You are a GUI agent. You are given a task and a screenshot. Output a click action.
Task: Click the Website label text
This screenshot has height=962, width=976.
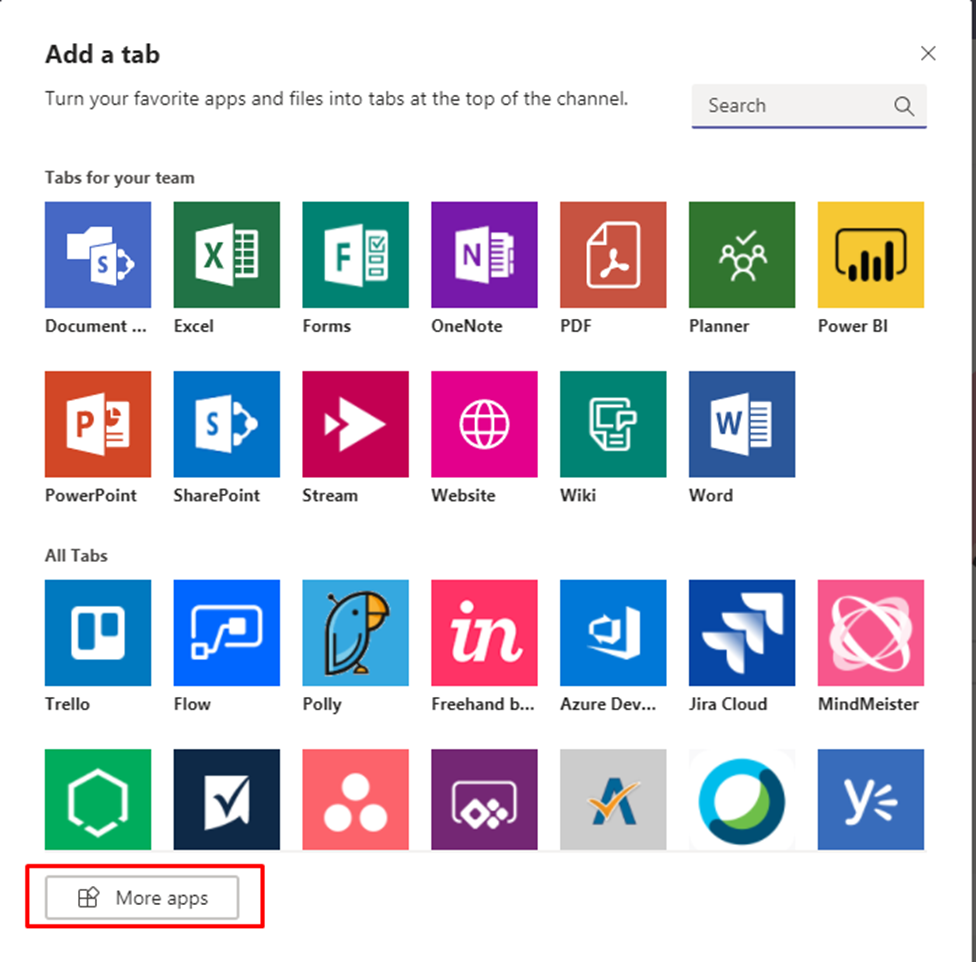[x=463, y=495]
